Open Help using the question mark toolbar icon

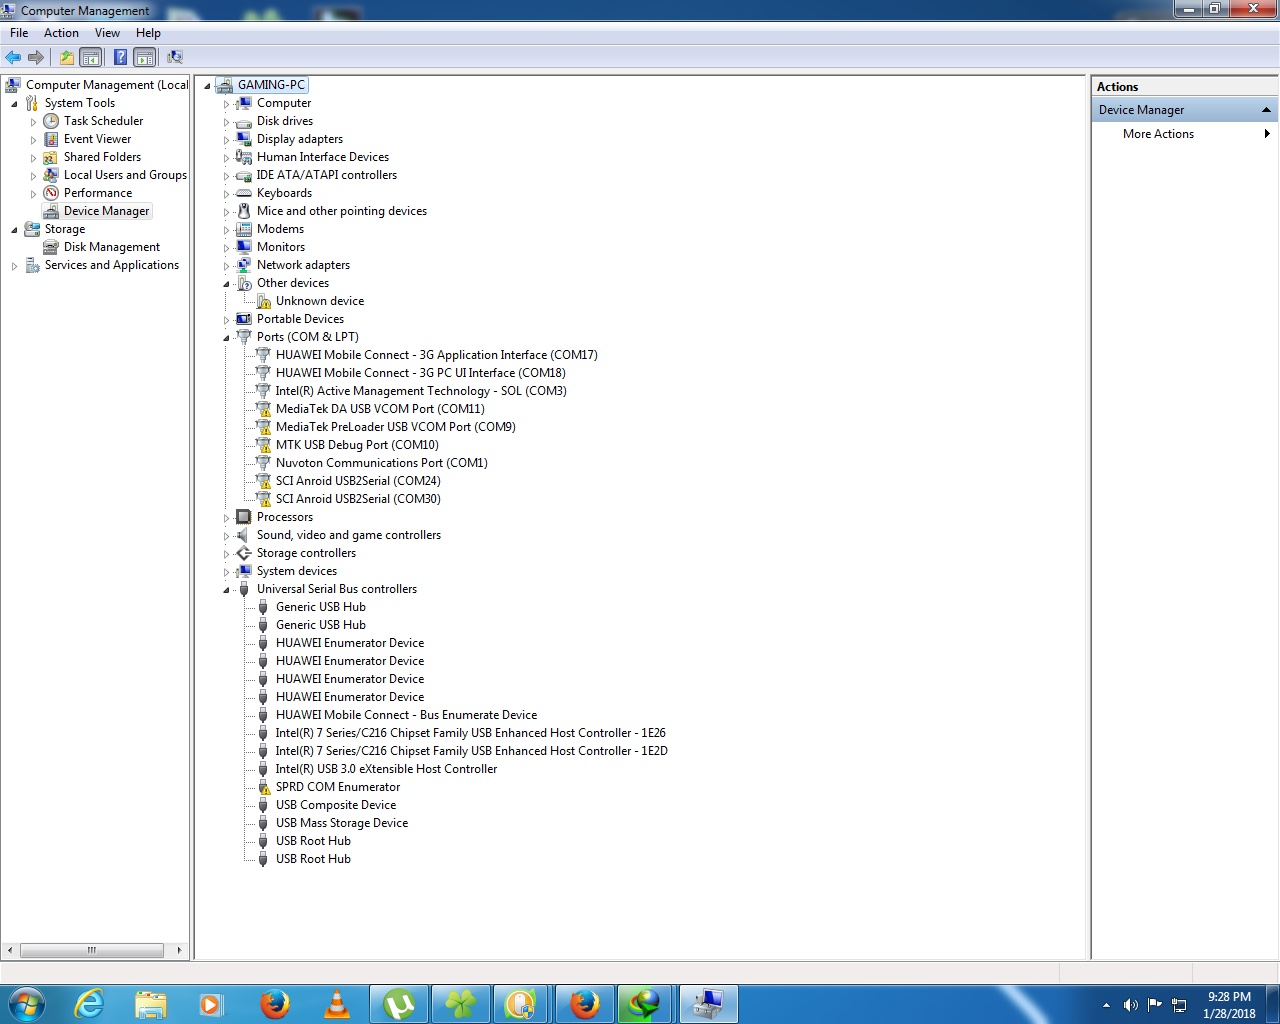(120, 57)
